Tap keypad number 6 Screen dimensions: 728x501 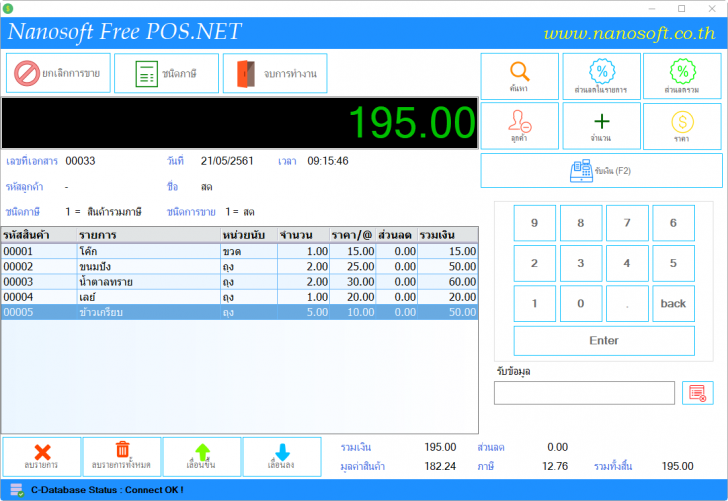[x=673, y=223]
